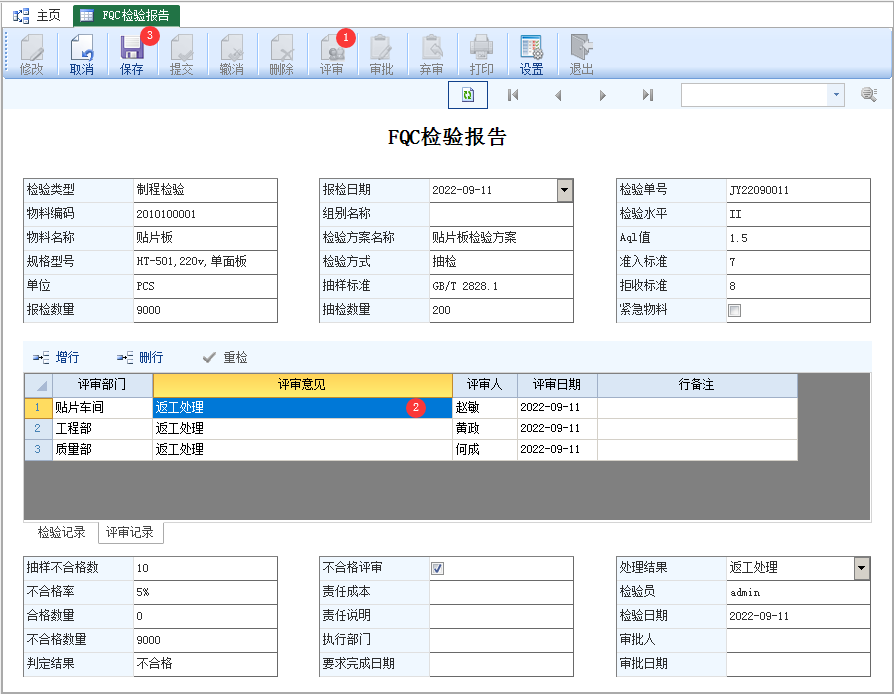
Task: Open the navigation search combo box dropdown
Action: (x=836, y=95)
